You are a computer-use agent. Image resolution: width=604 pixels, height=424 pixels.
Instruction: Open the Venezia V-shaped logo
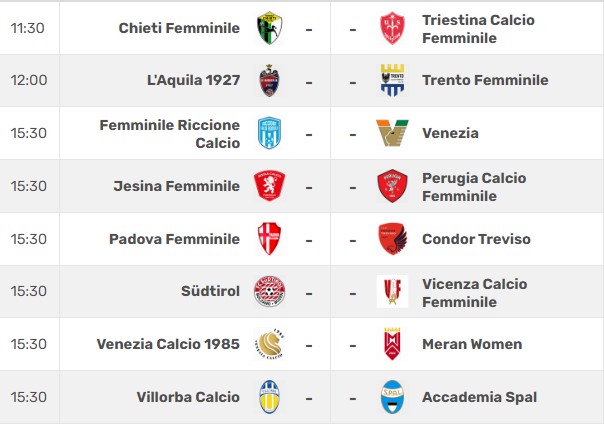(392, 133)
